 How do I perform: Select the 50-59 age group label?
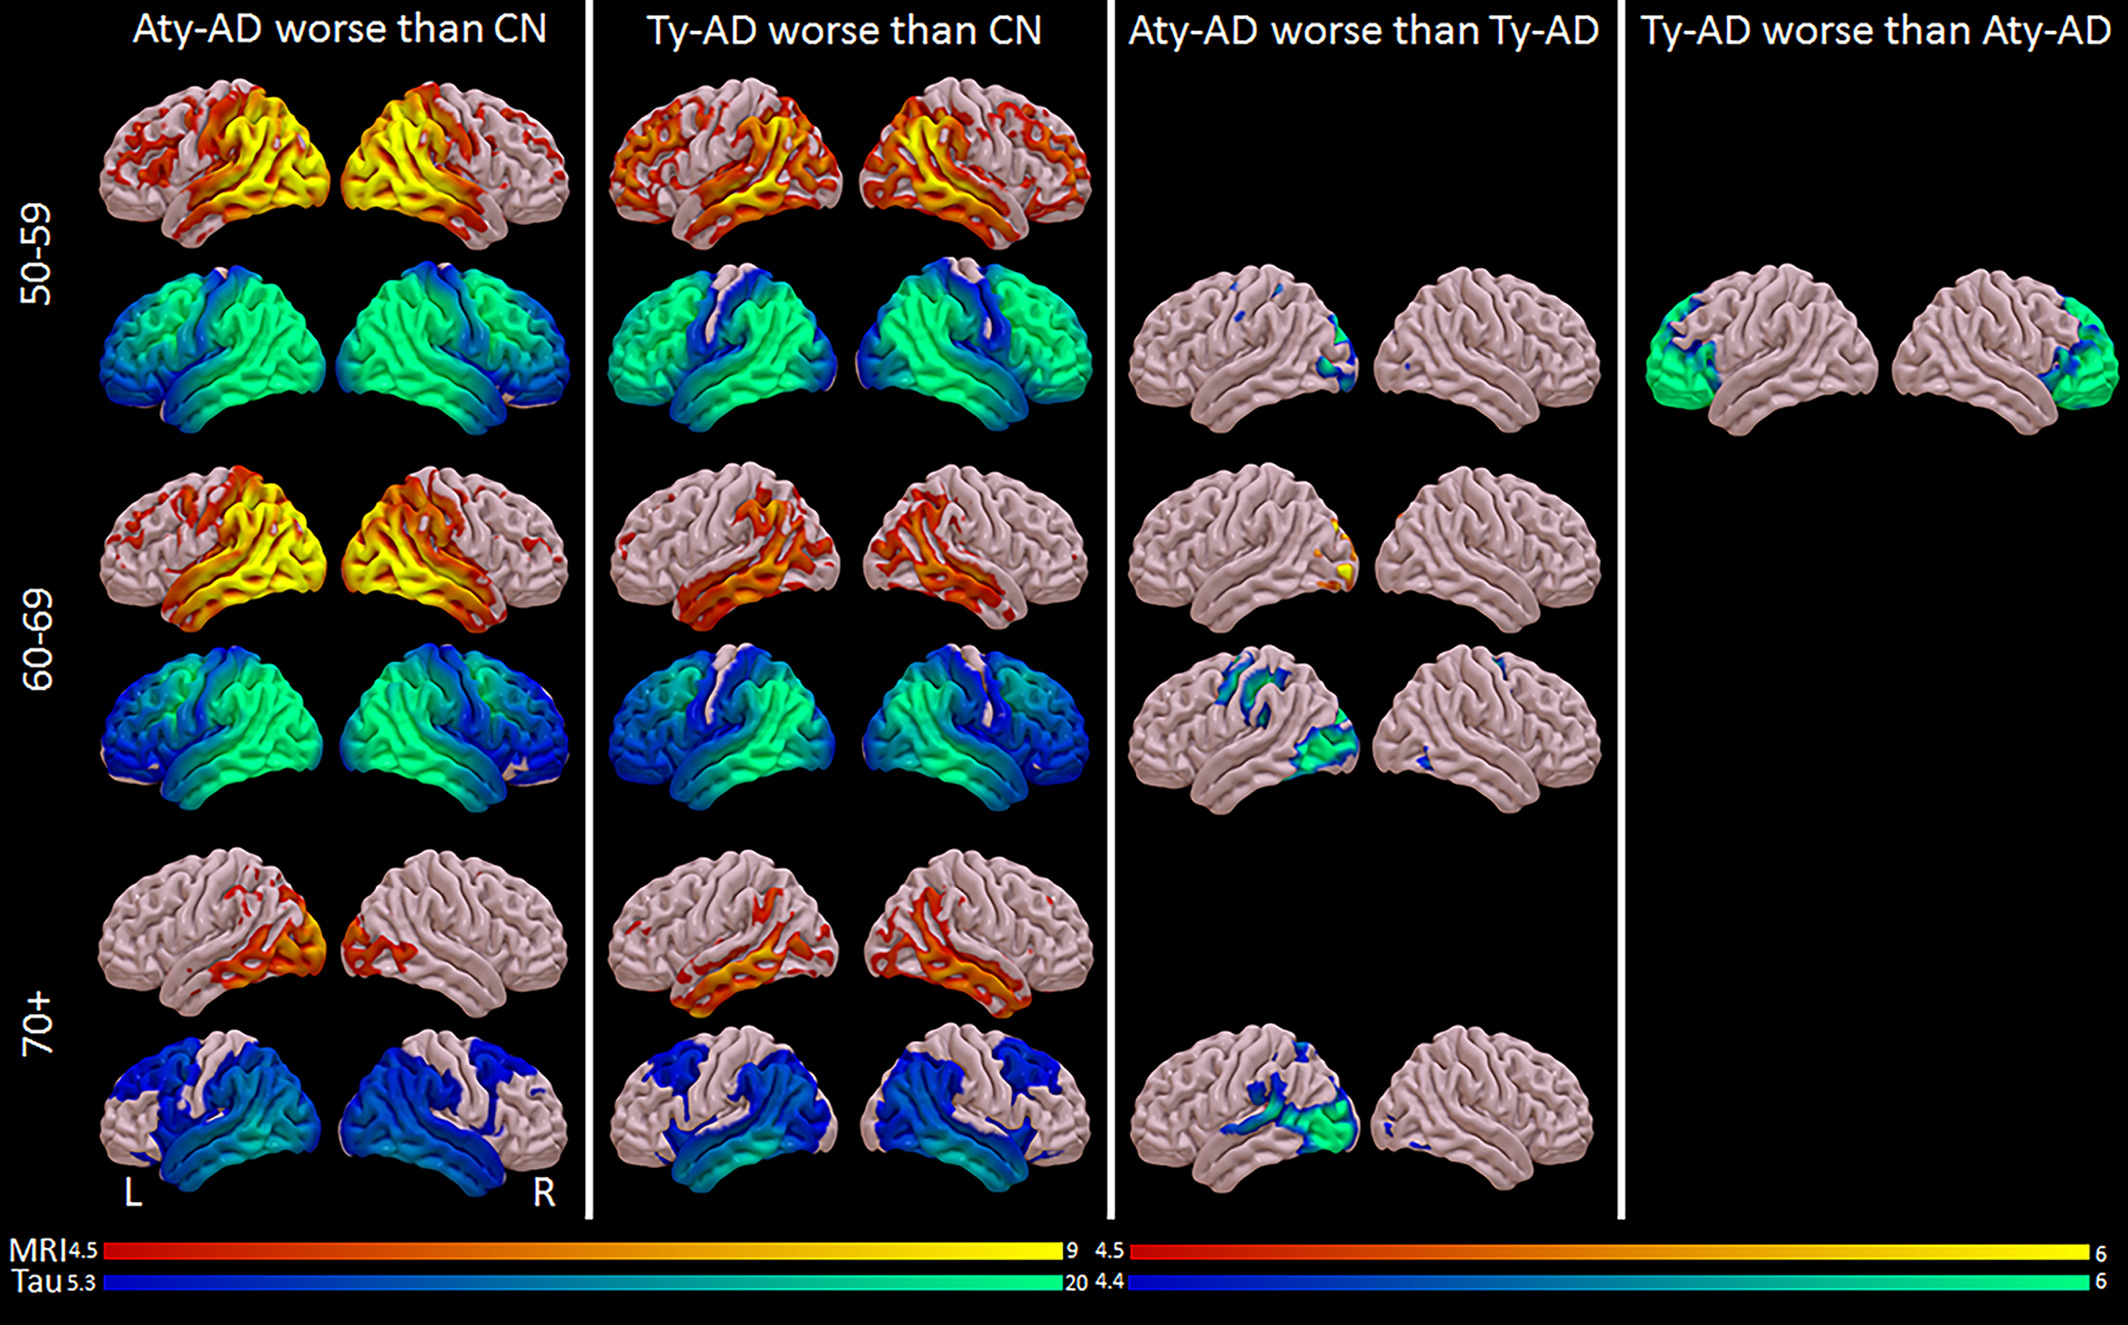[x=37, y=255]
